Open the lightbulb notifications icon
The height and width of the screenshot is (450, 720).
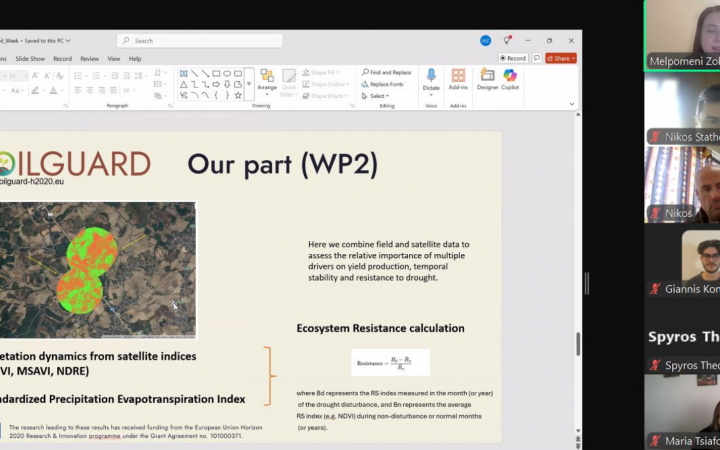[507, 40]
